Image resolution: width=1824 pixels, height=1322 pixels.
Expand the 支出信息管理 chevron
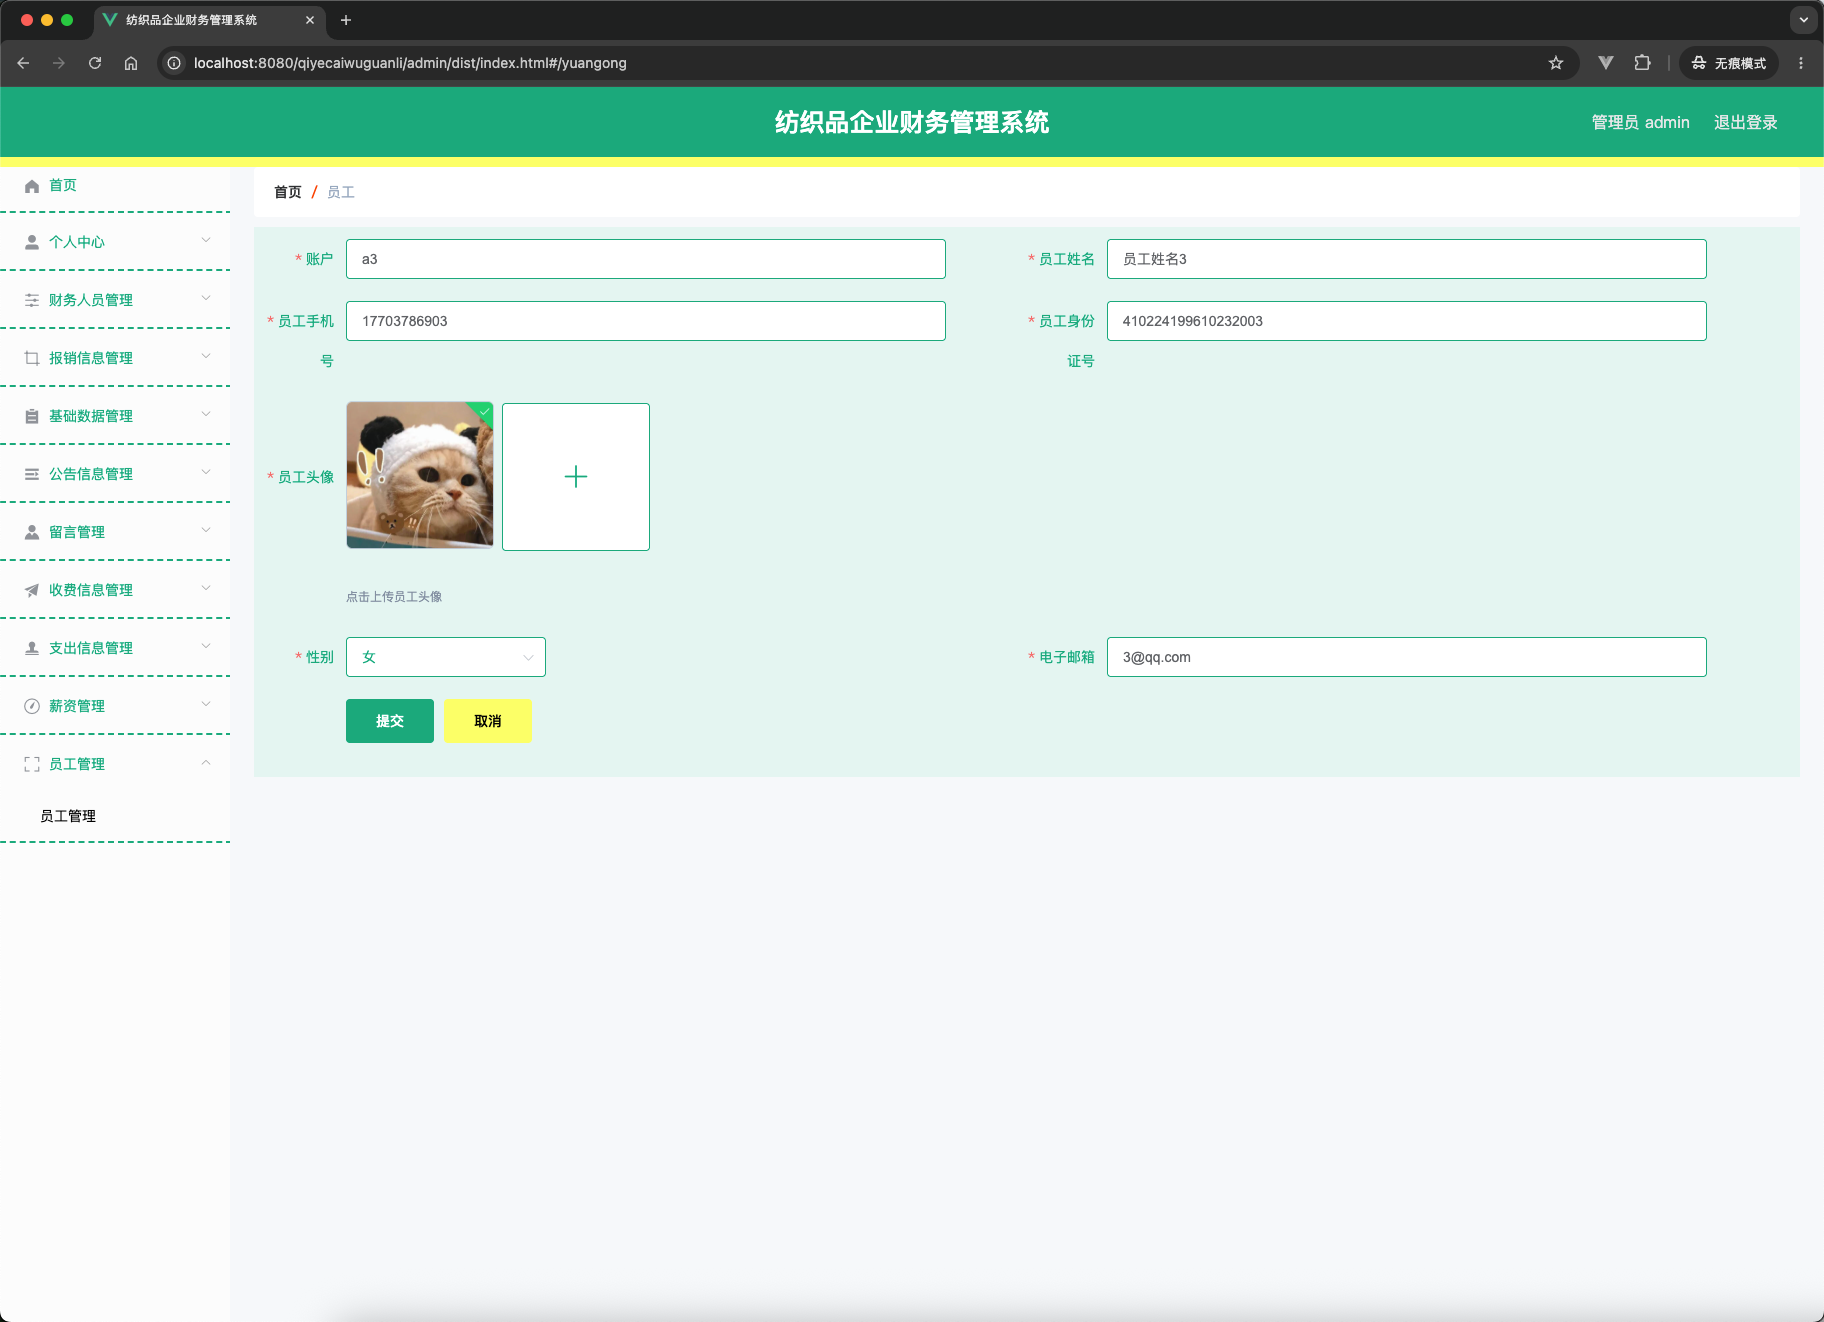point(206,646)
